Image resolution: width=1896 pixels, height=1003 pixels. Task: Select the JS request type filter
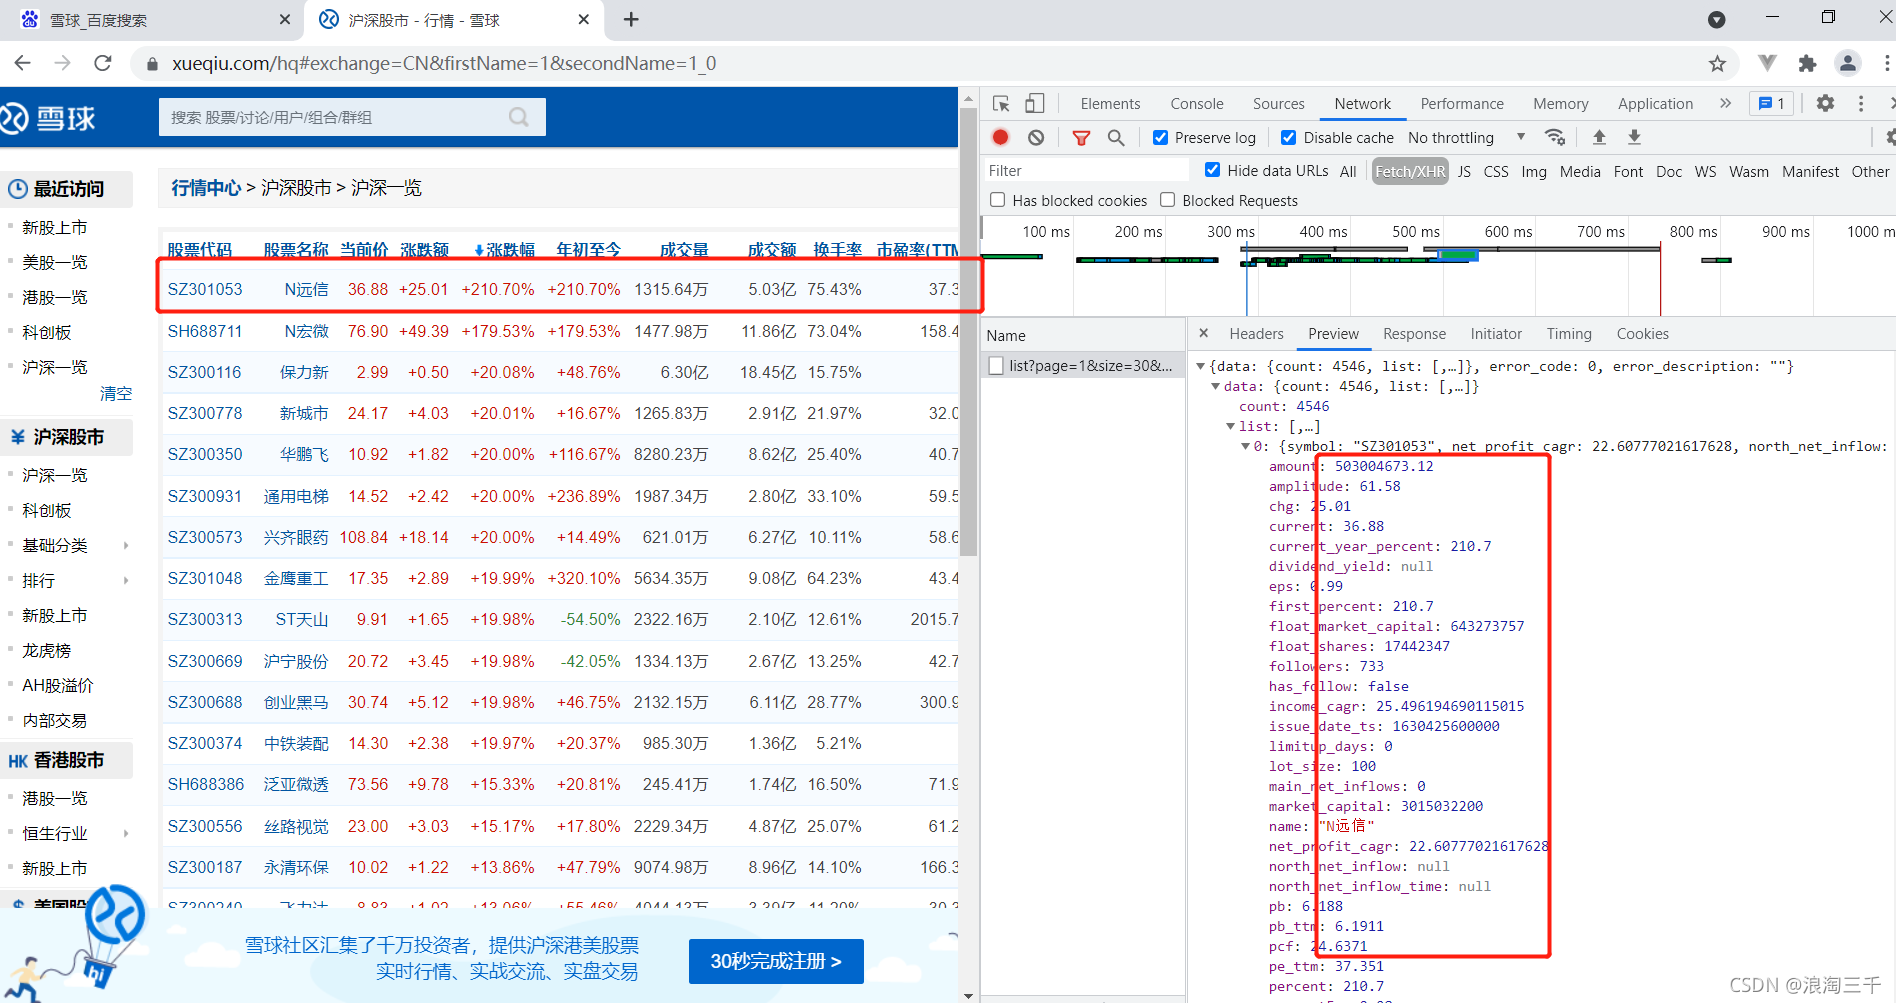pos(1464,171)
